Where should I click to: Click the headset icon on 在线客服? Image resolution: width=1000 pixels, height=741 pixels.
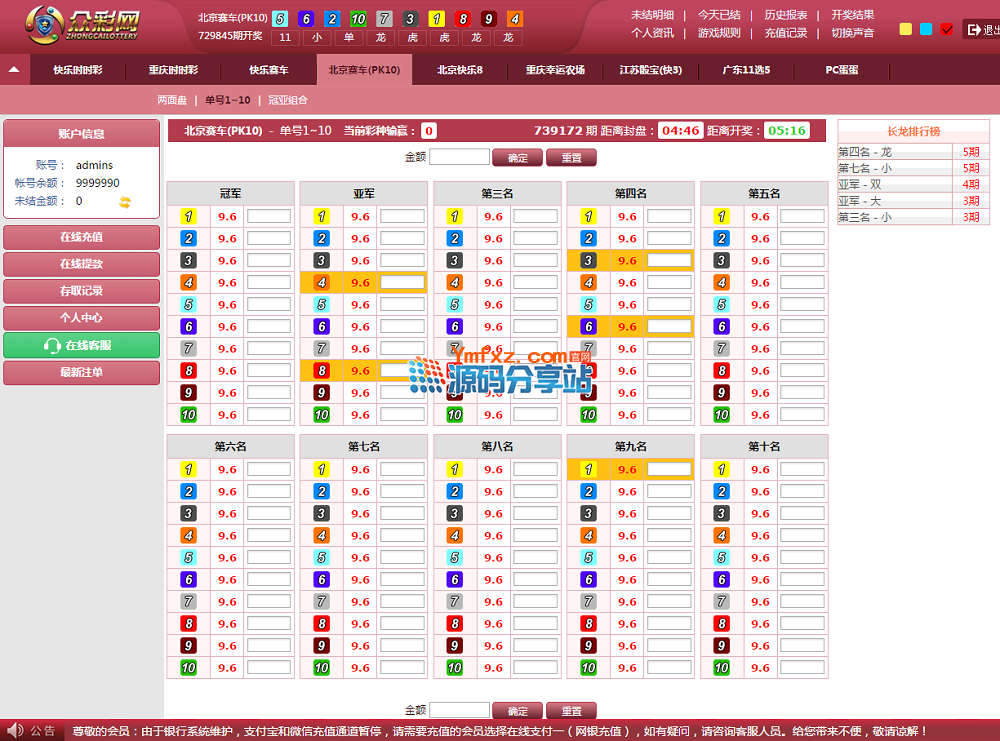tap(52, 346)
